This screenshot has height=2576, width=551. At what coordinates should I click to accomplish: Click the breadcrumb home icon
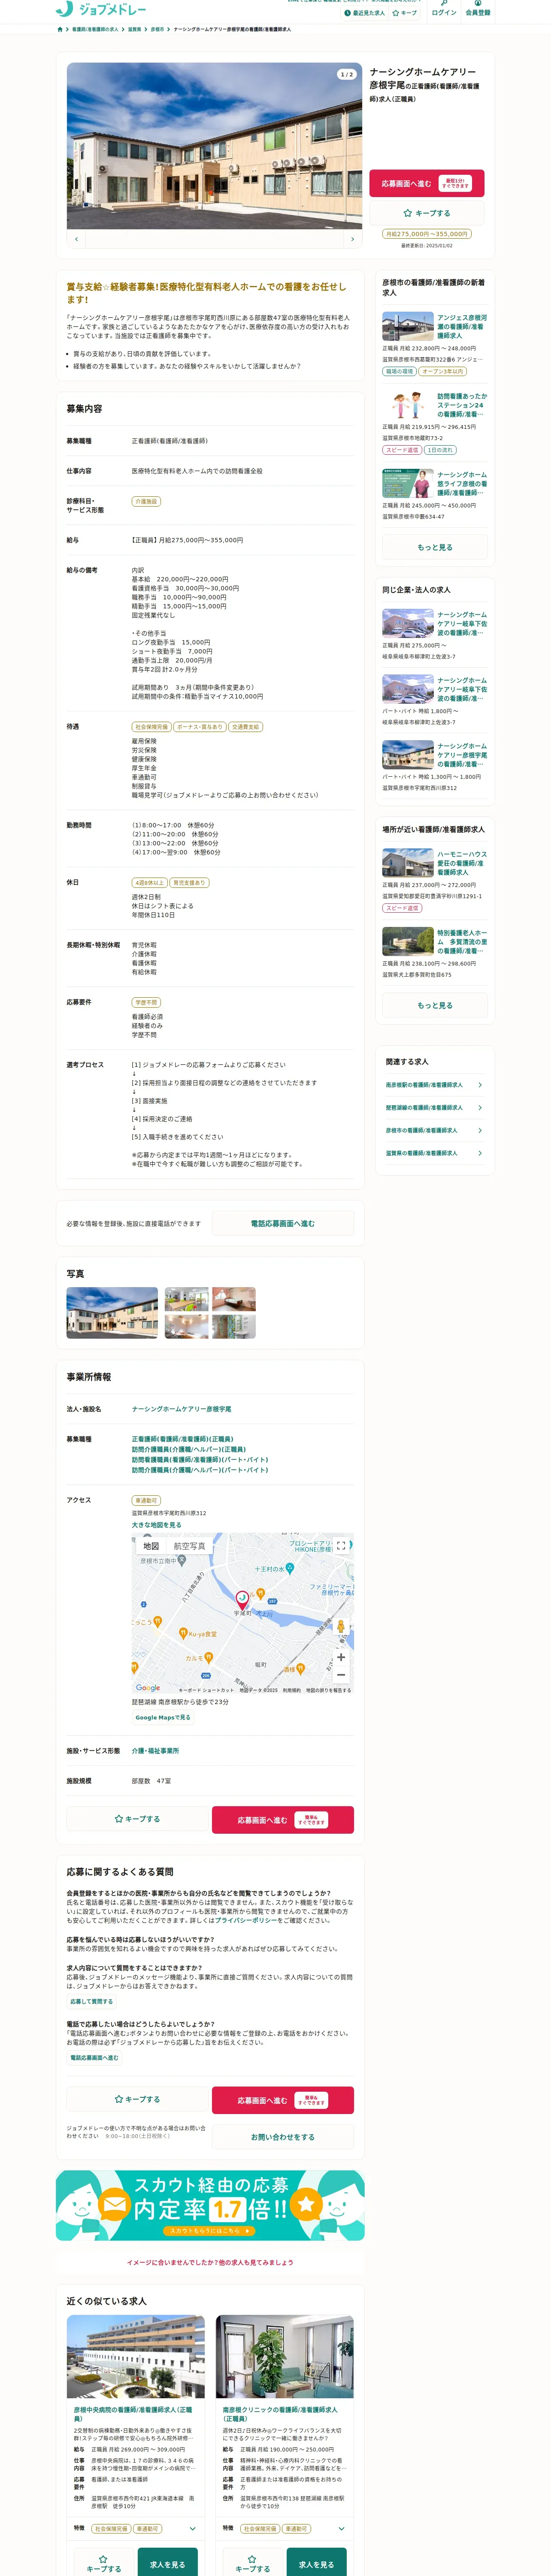coord(60,29)
